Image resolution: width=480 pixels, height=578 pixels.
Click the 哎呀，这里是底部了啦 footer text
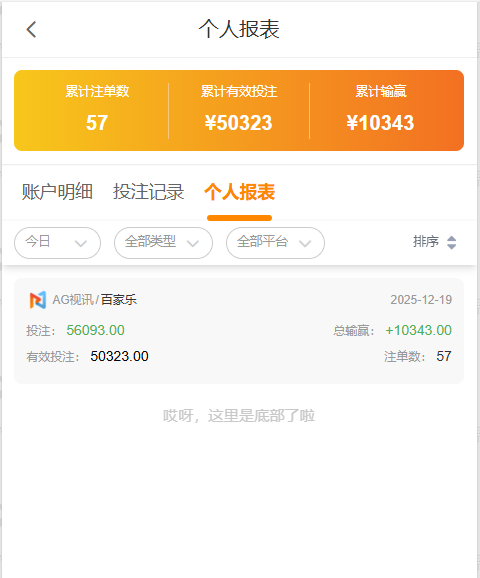click(239, 416)
